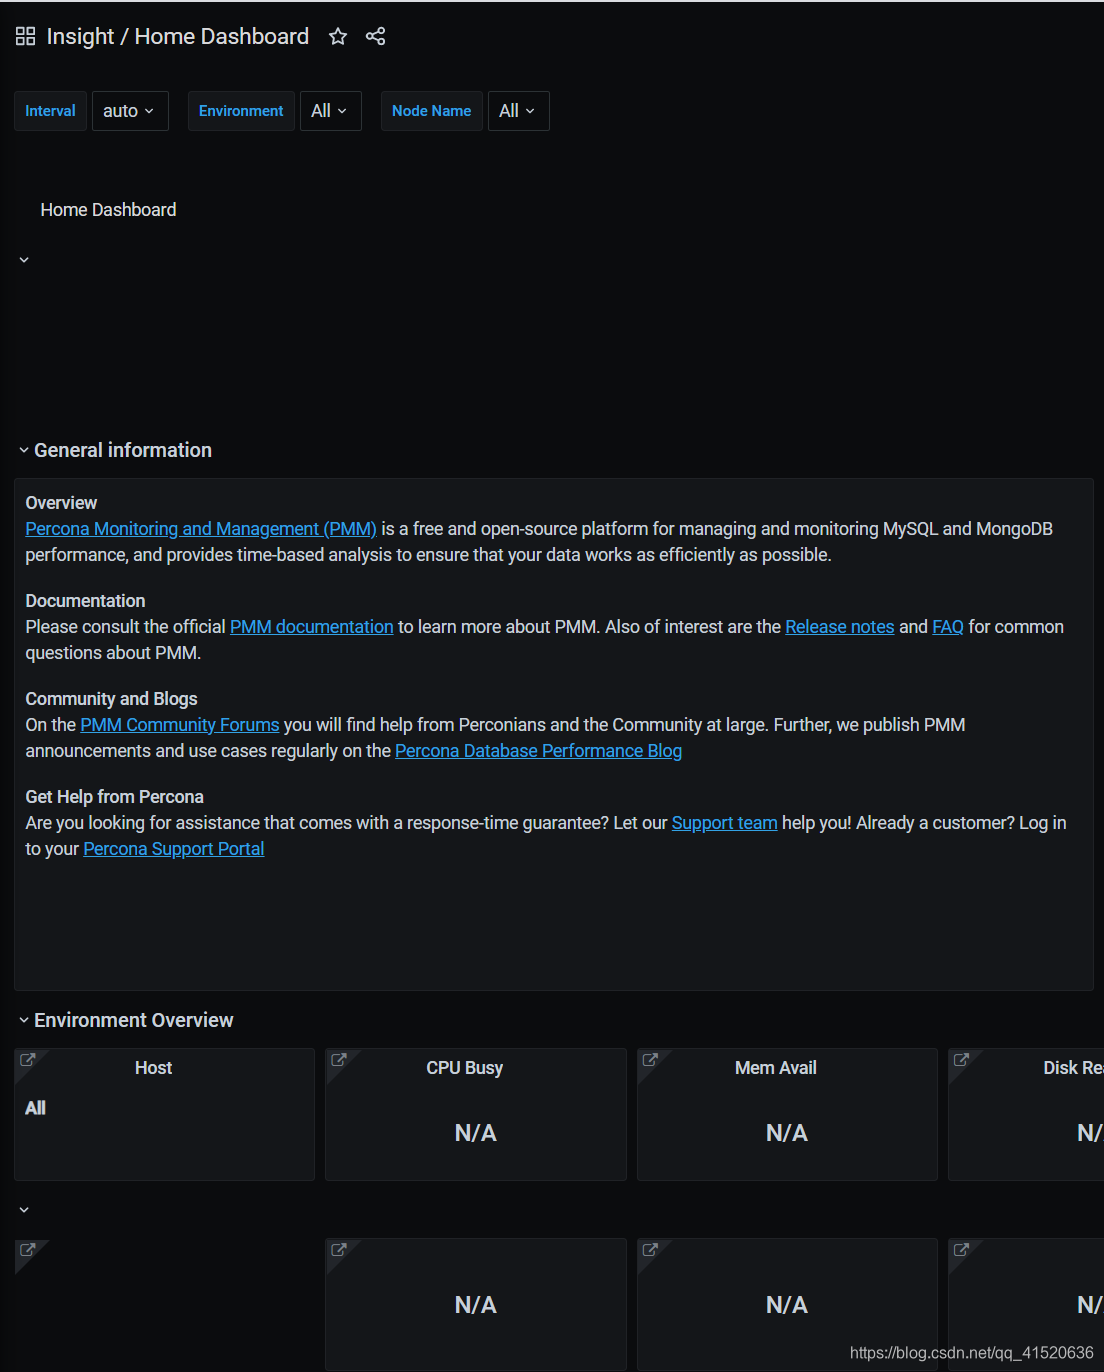
Task: Click the Mem Avail panel title
Action: coord(776,1068)
